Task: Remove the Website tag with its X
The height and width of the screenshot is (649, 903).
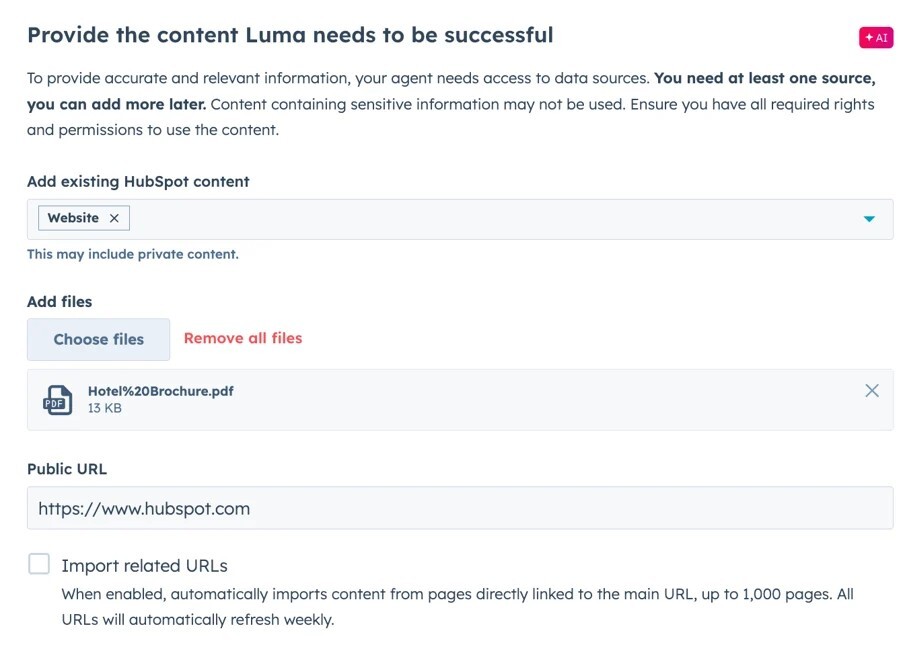Action: click(114, 218)
